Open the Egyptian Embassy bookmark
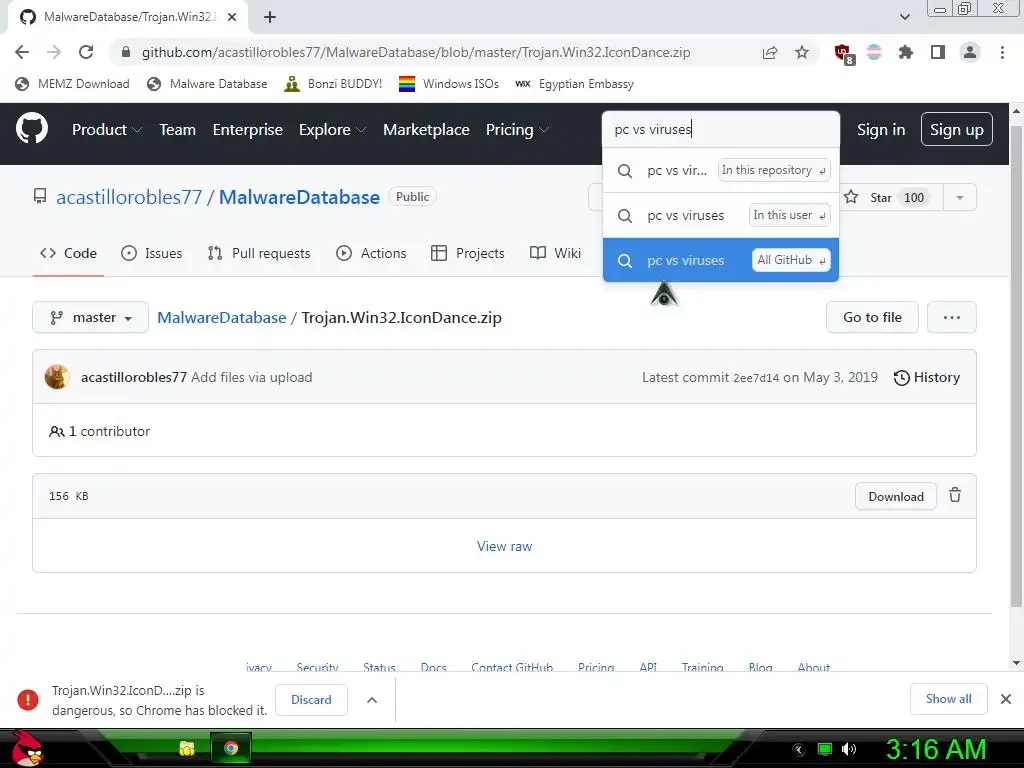Viewport: 1024px width, 768px height. (x=575, y=84)
